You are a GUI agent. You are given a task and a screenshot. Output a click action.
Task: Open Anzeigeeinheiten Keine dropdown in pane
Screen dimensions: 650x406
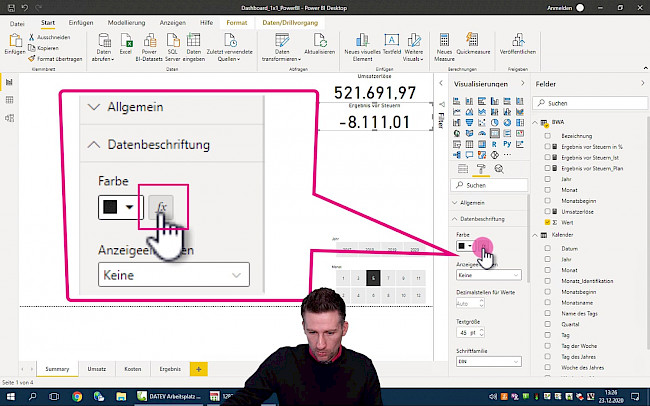489,275
